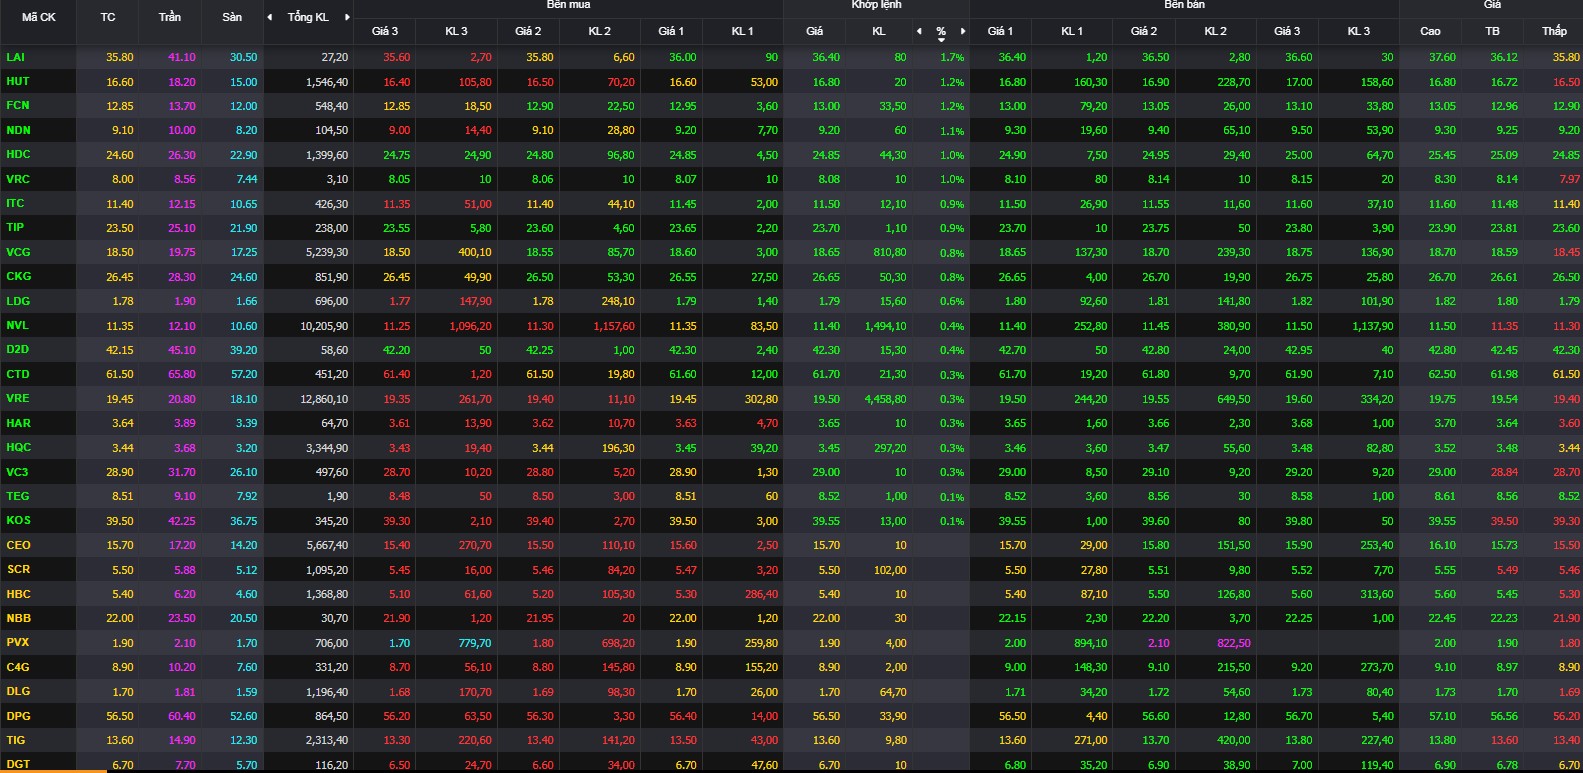This screenshot has height=773, width=1583.
Task: Click the Cao high price column header
Action: (x=1431, y=31)
